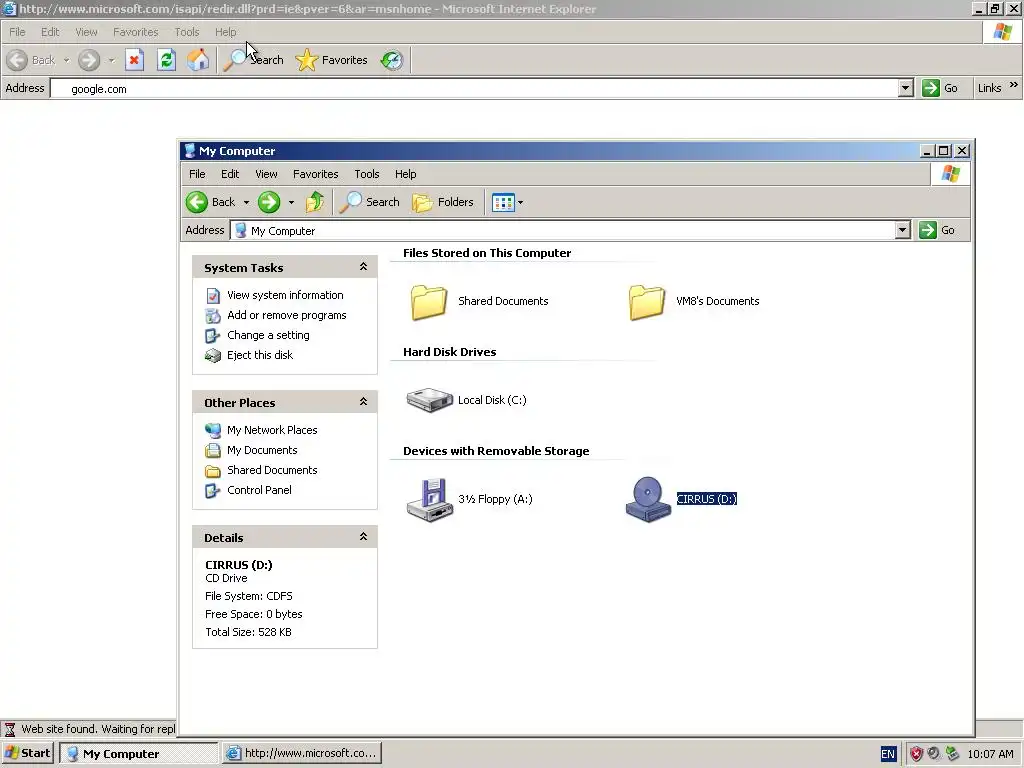Click View system information link
This screenshot has height=768, width=1024.
pos(285,295)
